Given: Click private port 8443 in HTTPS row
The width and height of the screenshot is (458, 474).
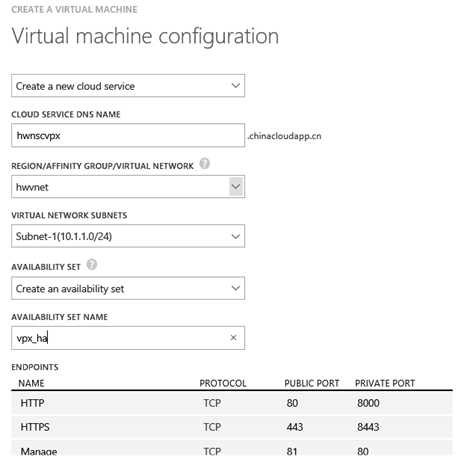Looking at the screenshot, I should tap(368, 427).
